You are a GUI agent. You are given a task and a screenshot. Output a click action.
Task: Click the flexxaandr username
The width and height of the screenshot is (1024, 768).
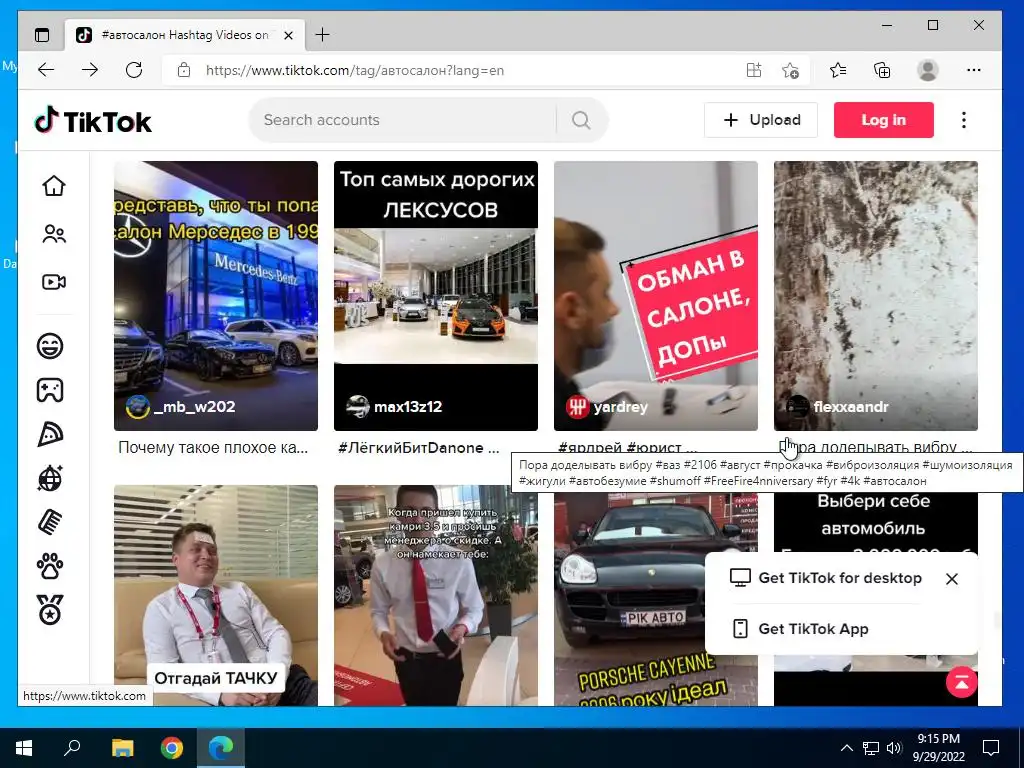[x=851, y=407]
